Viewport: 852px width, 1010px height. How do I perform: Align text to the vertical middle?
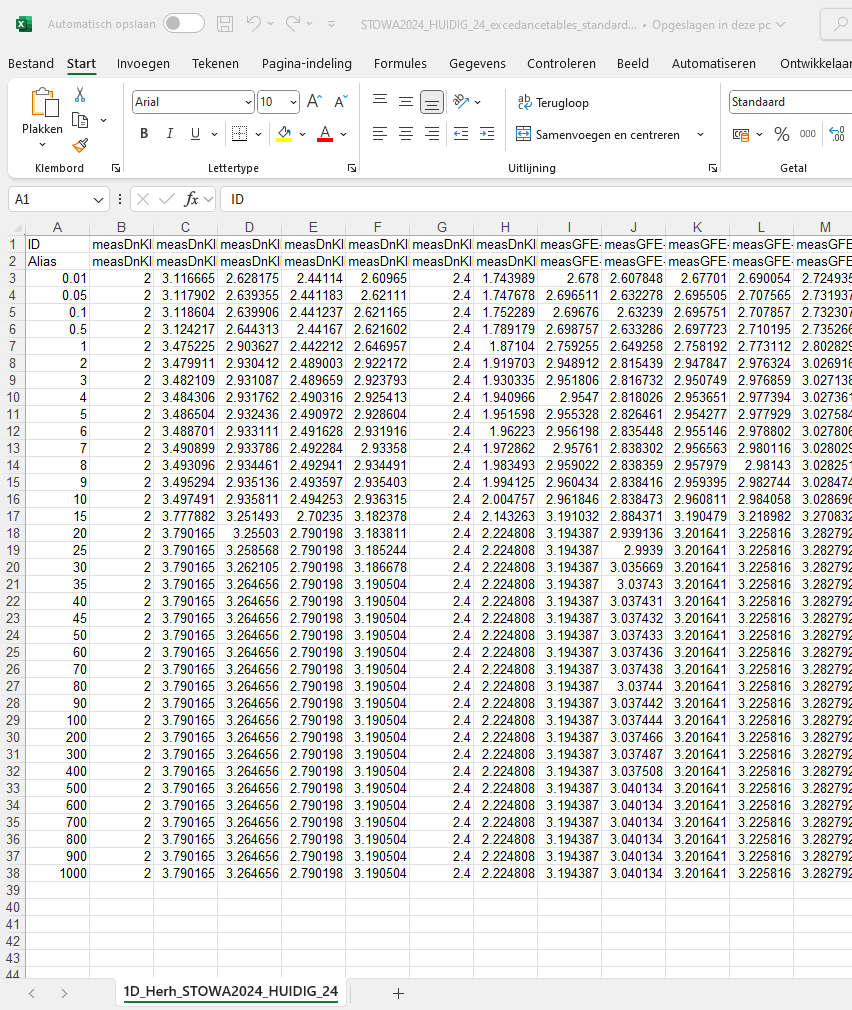[406, 100]
